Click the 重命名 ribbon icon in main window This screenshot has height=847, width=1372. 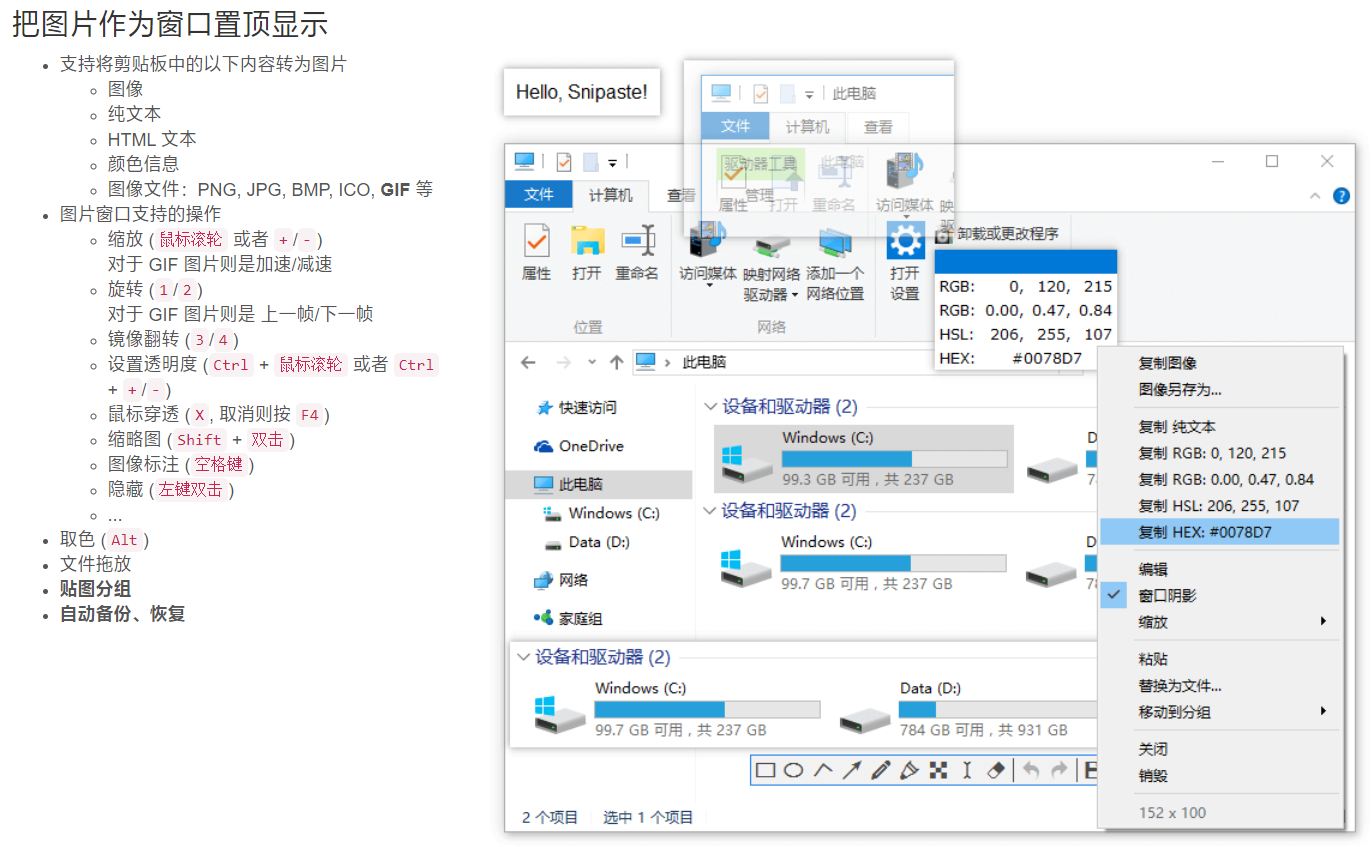[x=637, y=253]
